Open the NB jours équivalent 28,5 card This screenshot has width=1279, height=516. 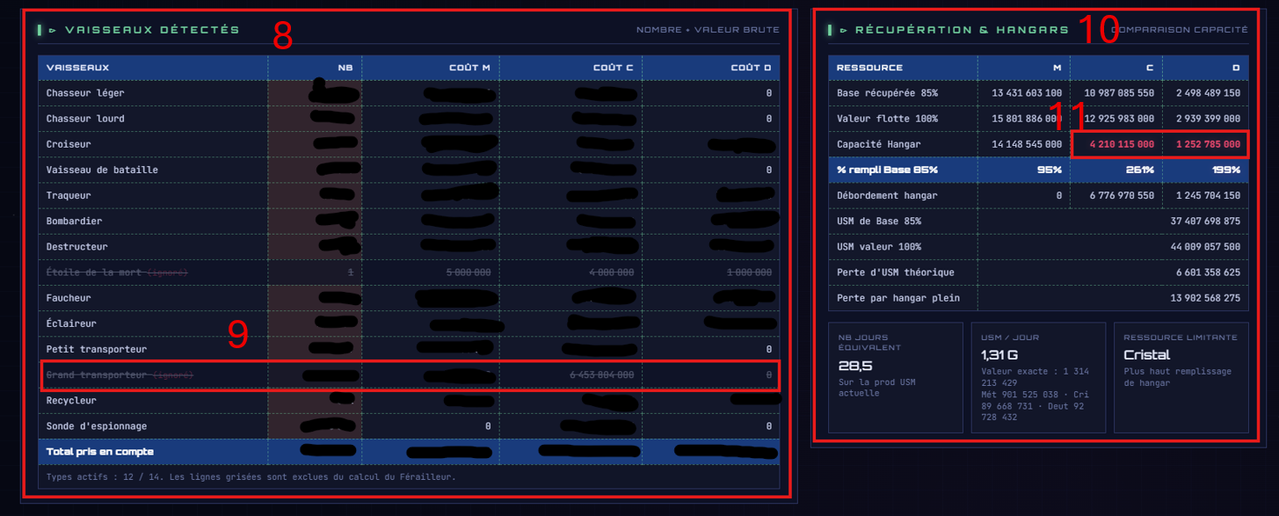click(x=896, y=378)
